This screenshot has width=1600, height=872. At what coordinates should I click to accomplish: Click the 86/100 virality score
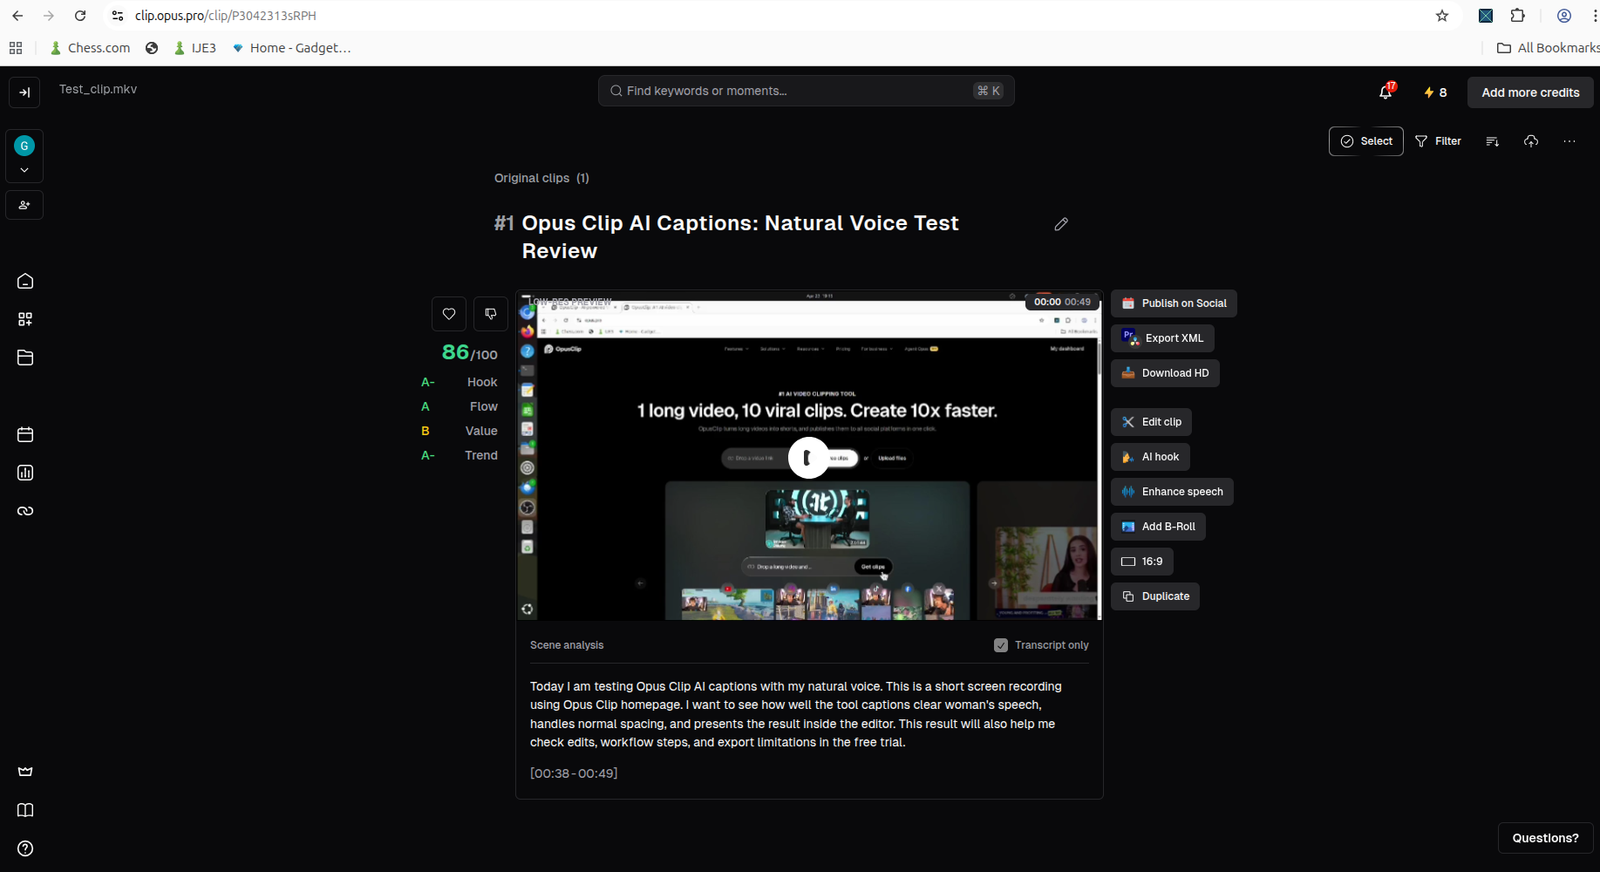click(x=470, y=353)
